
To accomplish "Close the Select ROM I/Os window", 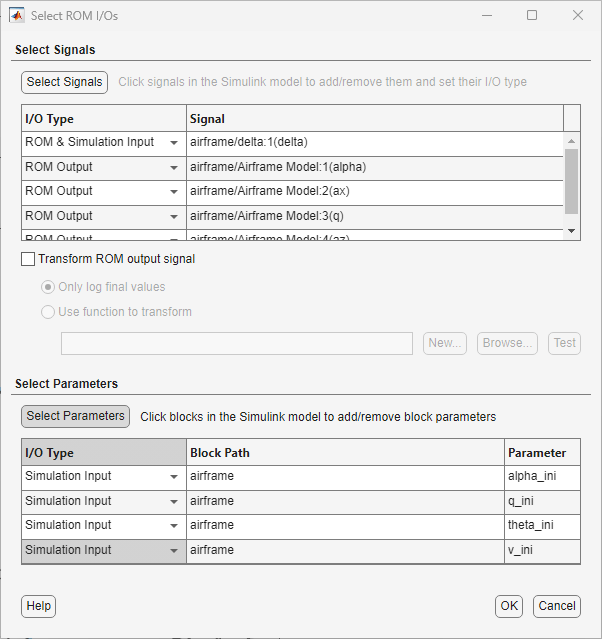I will 578,15.
